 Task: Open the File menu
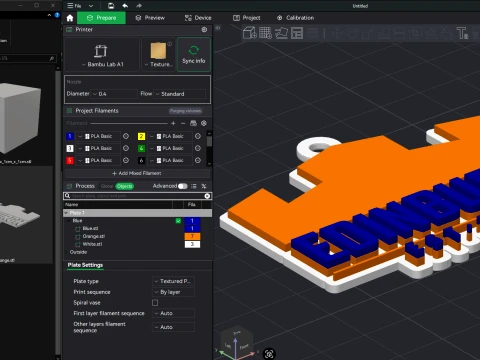tap(74, 6)
